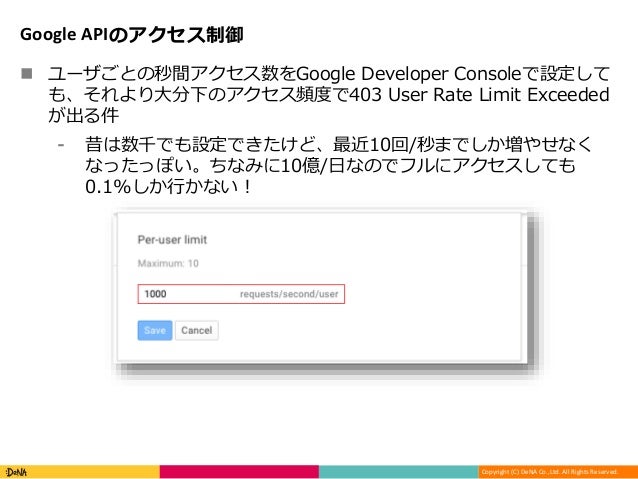Select the 'Per-user limit' heading text
Viewport: 638px width, 479px height.
(172, 239)
